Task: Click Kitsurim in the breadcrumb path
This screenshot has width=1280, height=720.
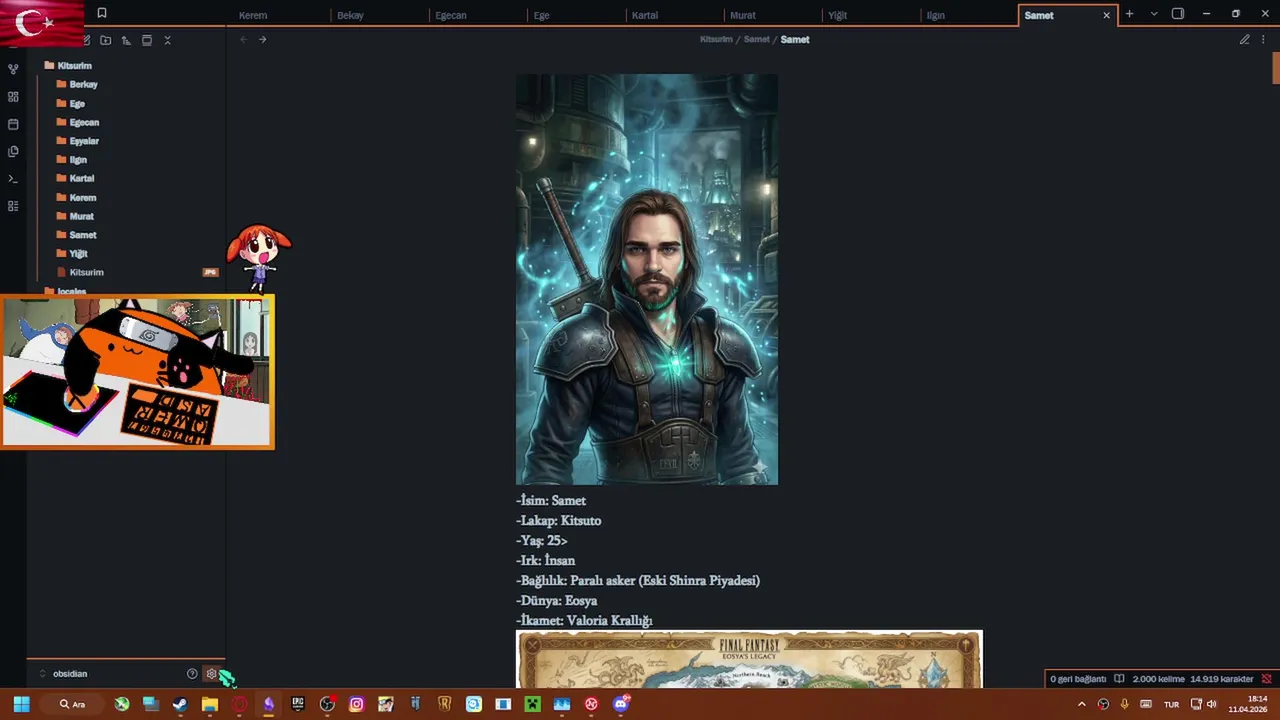Action: coord(716,39)
